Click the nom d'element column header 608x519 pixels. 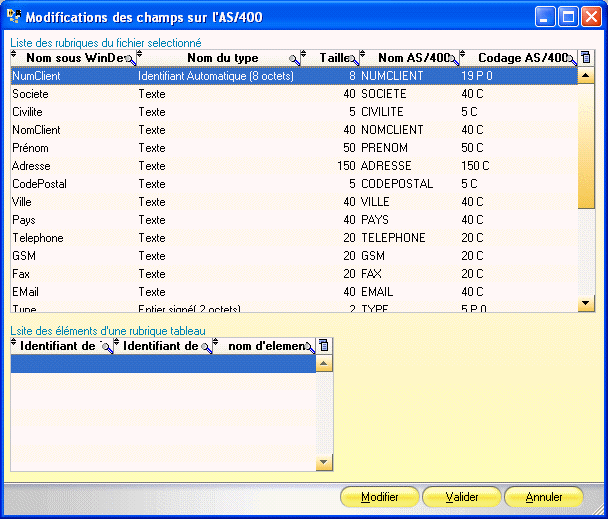click(x=264, y=346)
